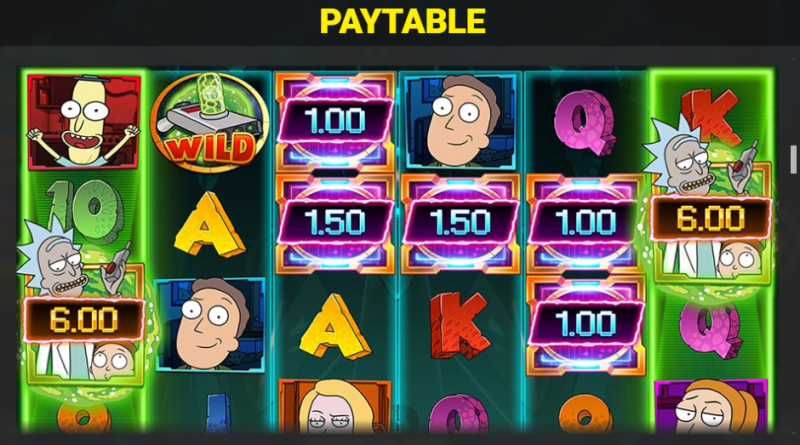Image resolution: width=800 pixels, height=445 pixels.
Task: Select the Mr. Poopybutthole symbol
Action: click(84, 121)
